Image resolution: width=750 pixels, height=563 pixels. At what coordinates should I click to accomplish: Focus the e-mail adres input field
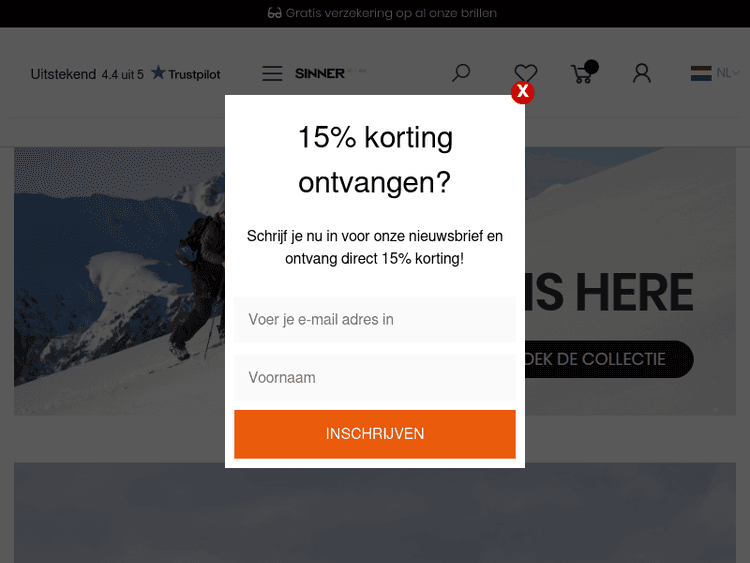[375, 320]
